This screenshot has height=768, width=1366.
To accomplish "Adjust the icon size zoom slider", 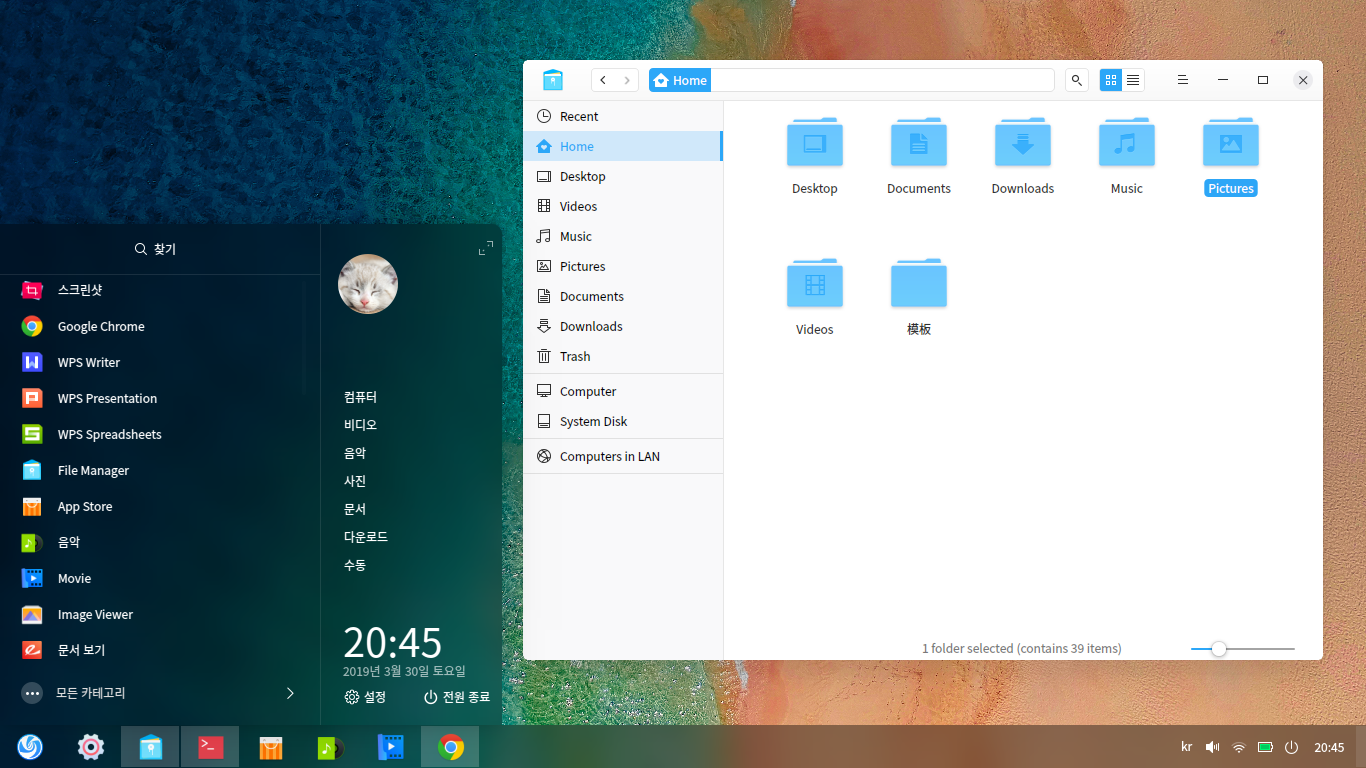I will (x=1218, y=649).
